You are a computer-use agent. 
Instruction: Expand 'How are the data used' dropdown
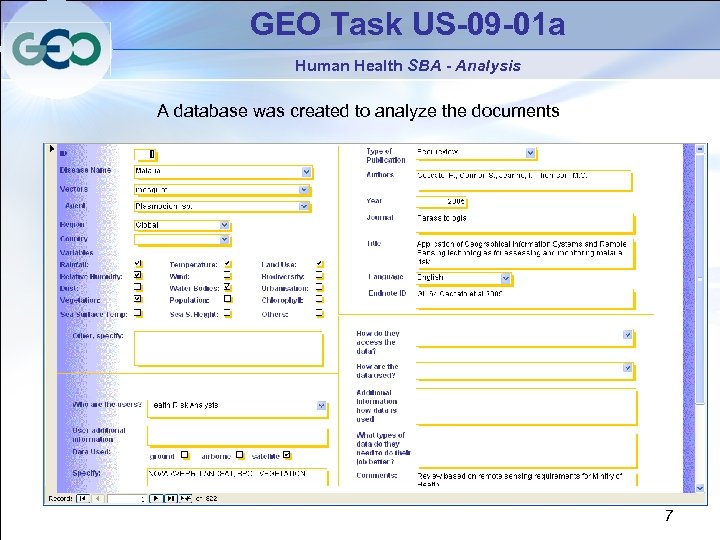pyautogui.click(x=627, y=367)
